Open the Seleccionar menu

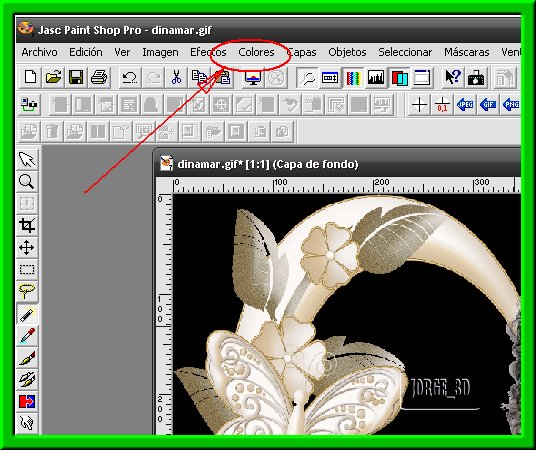[x=405, y=52]
